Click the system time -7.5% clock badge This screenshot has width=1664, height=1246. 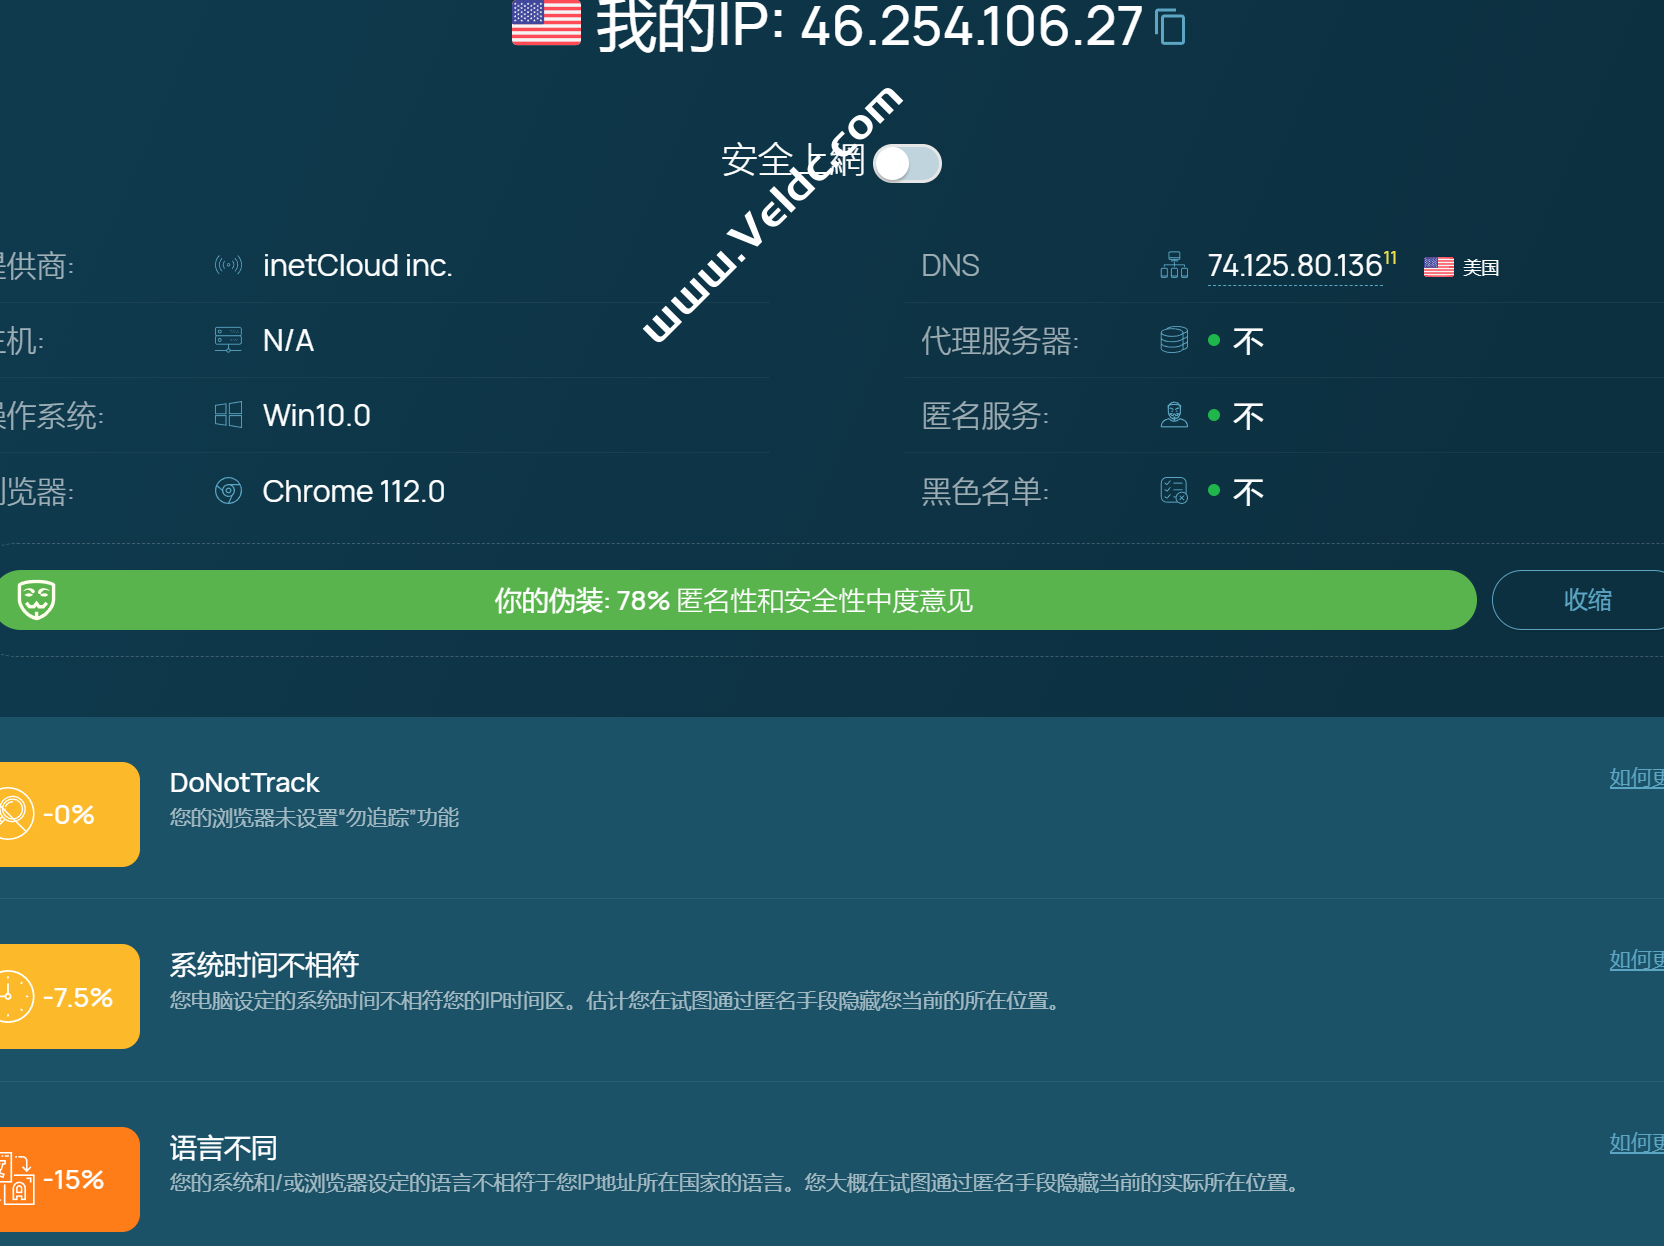click(68, 996)
